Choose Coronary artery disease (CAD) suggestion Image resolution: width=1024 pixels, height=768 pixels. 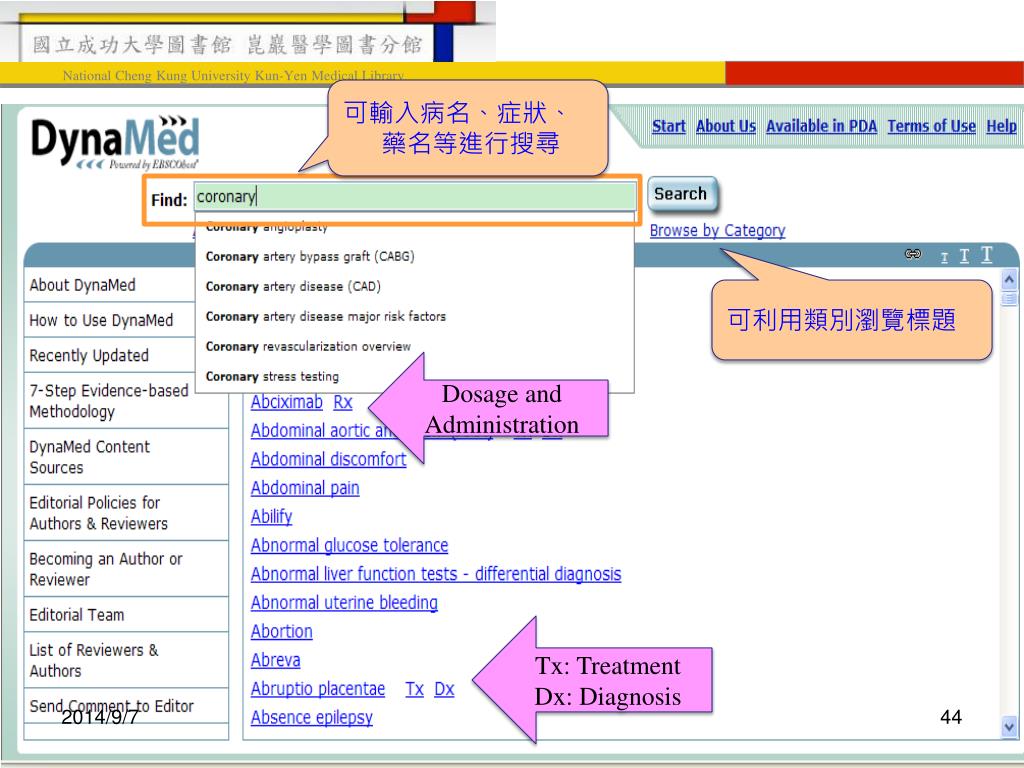tap(415, 287)
